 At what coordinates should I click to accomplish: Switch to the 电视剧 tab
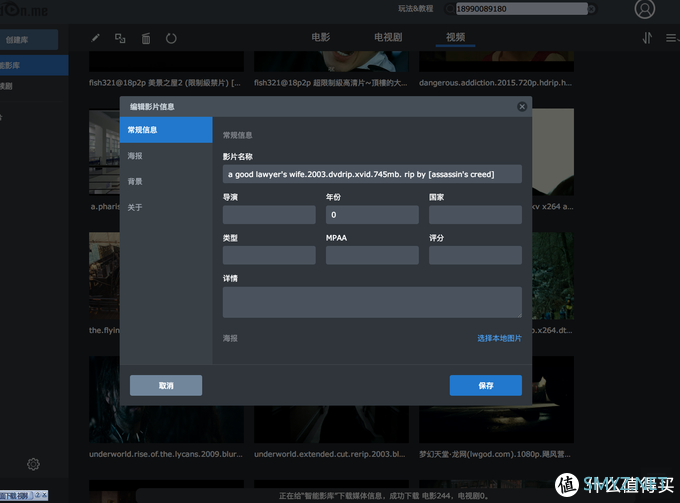click(x=388, y=37)
